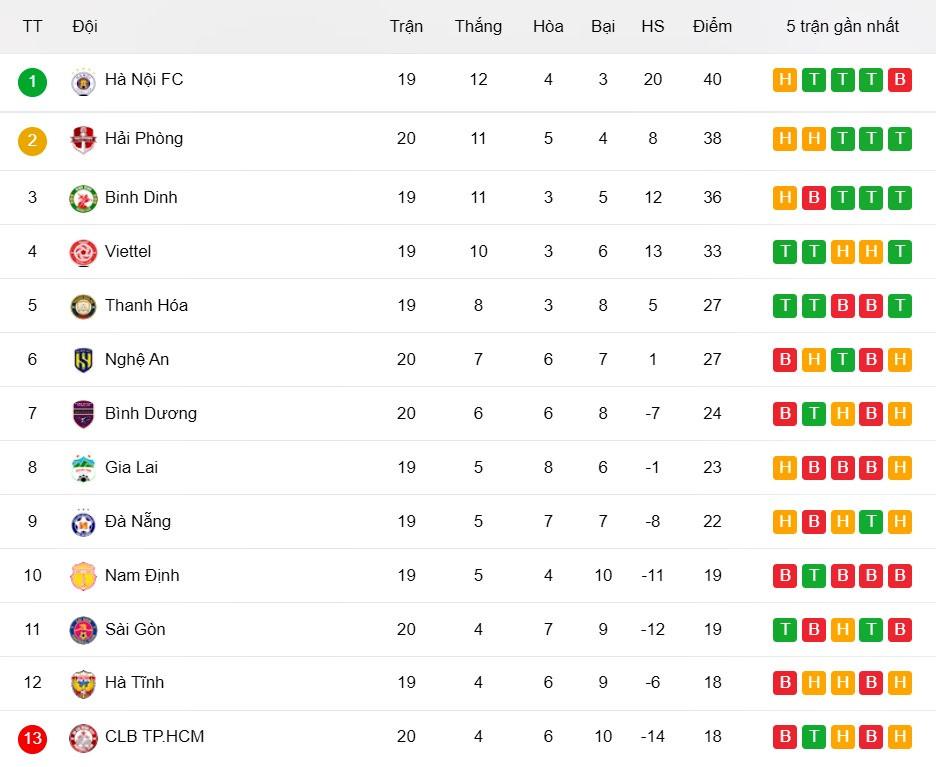
Task: Click the Hà Nội FC club logo
Action: (83, 81)
